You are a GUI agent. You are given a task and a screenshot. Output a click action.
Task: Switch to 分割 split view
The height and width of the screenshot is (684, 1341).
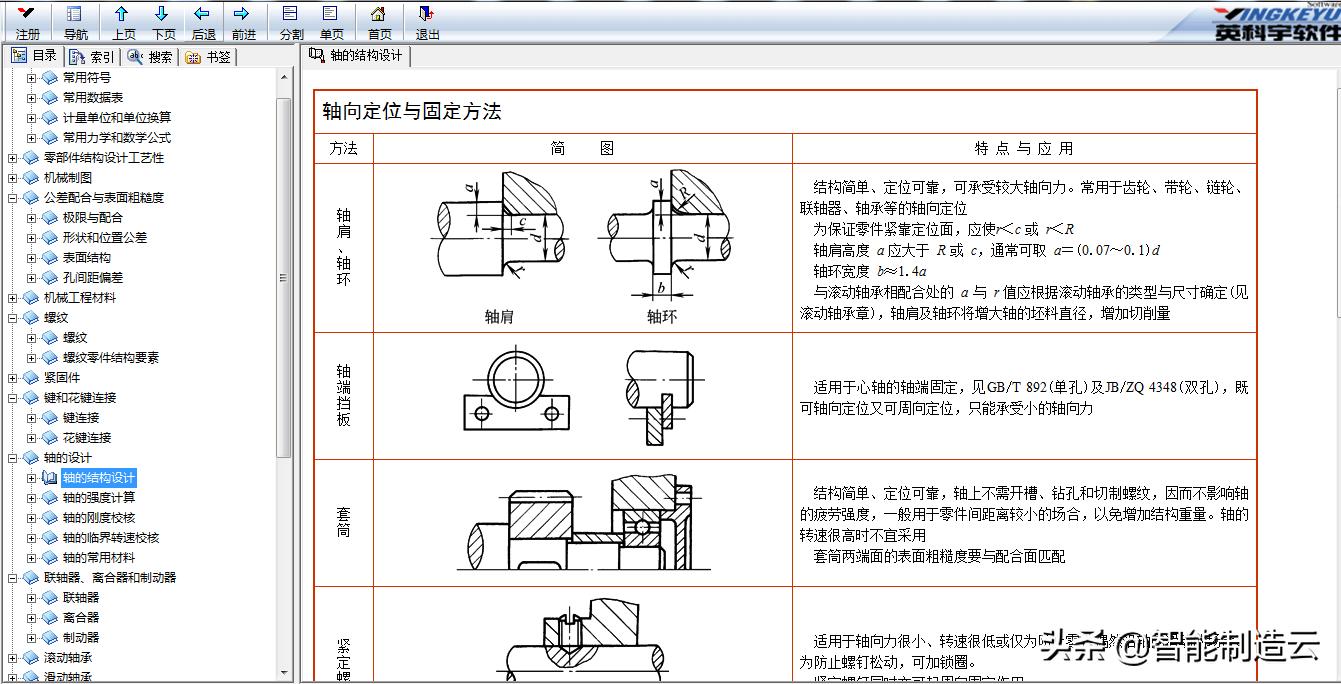pos(291,22)
